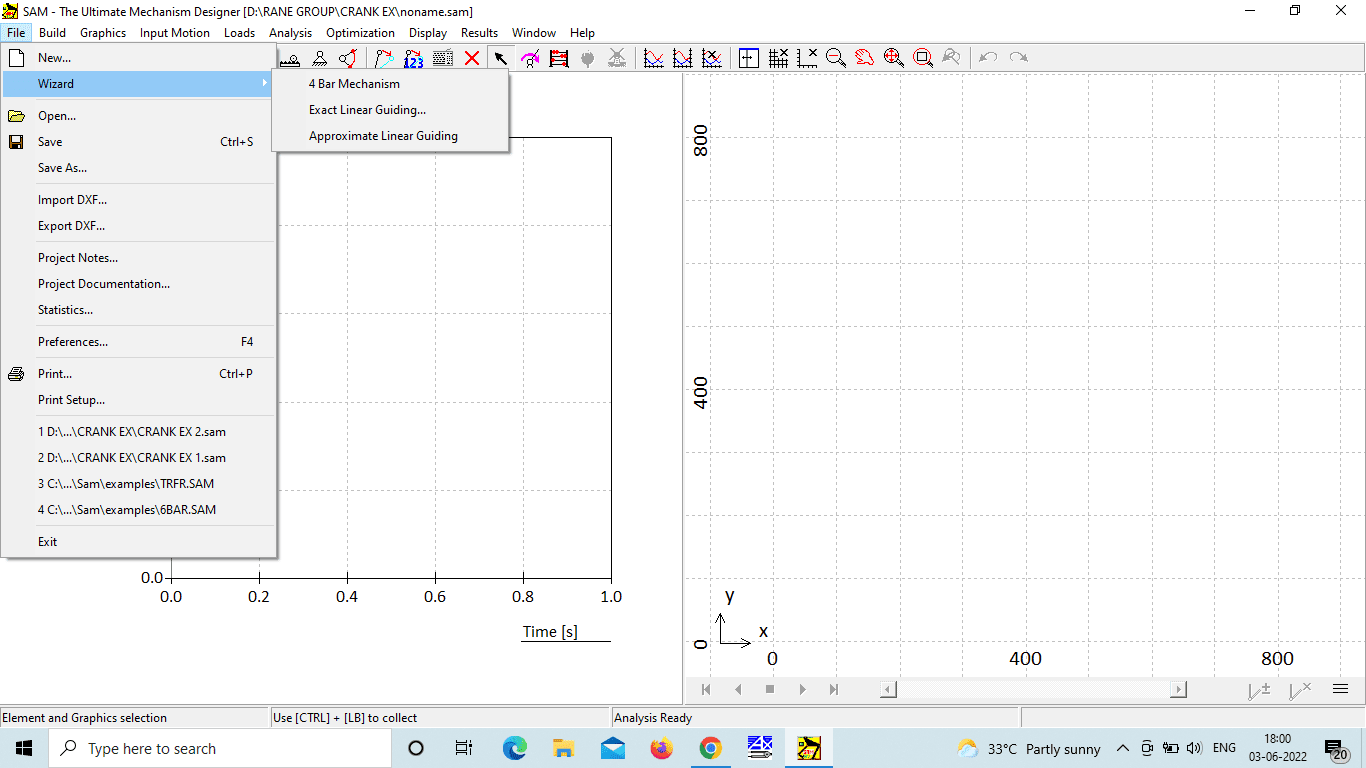The width and height of the screenshot is (1366, 768).
Task: Open the Build menu
Action: coord(52,33)
